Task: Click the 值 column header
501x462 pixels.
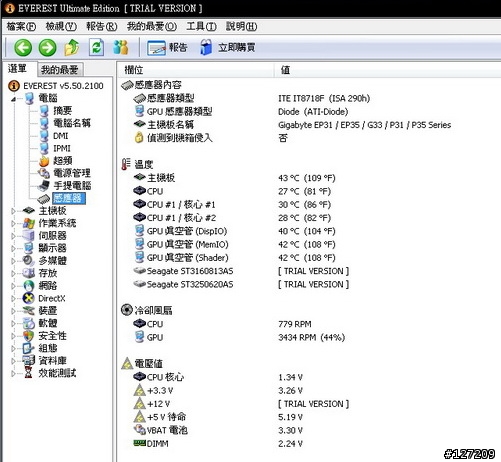Action: [387, 70]
